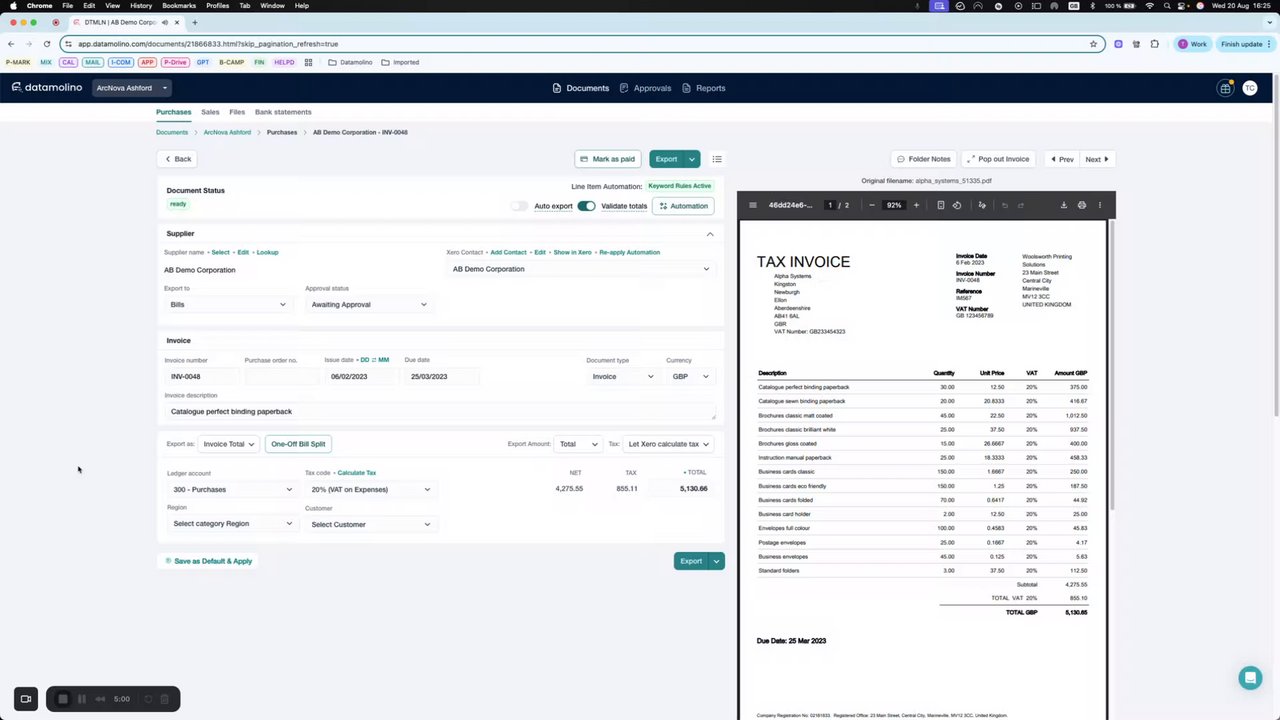Toggle the Auto export switch
Screen dimensions: 1280x720
519,206
